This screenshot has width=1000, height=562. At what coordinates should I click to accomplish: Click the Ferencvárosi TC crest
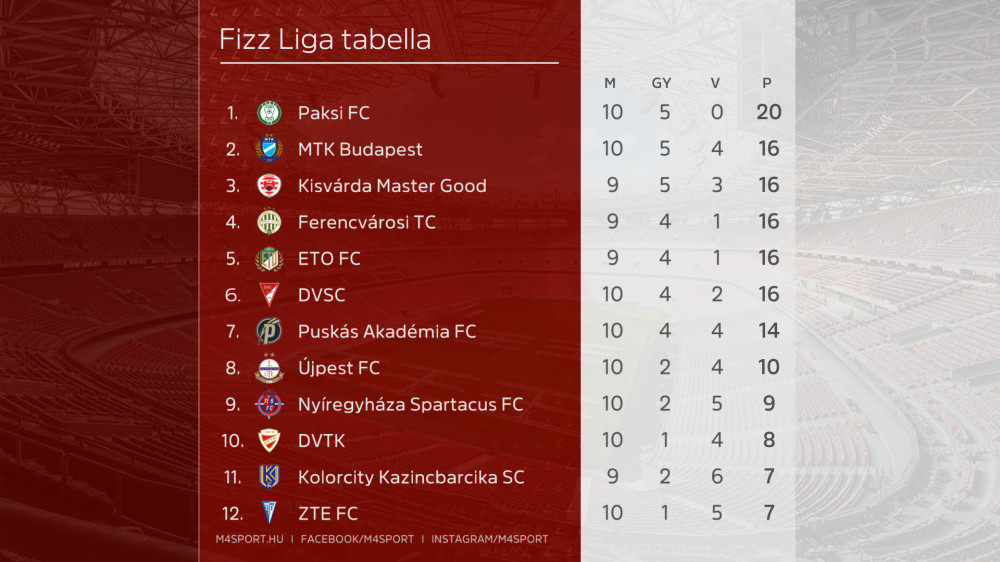pyautogui.click(x=269, y=222)
